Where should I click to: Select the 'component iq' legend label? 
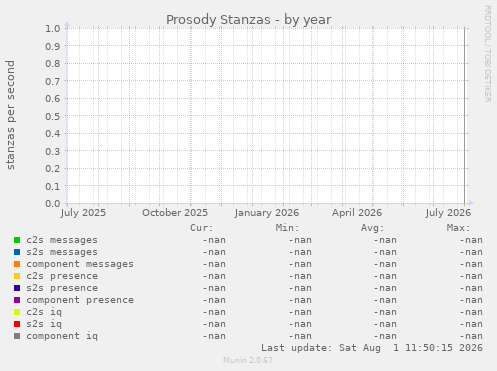[62, 336]
